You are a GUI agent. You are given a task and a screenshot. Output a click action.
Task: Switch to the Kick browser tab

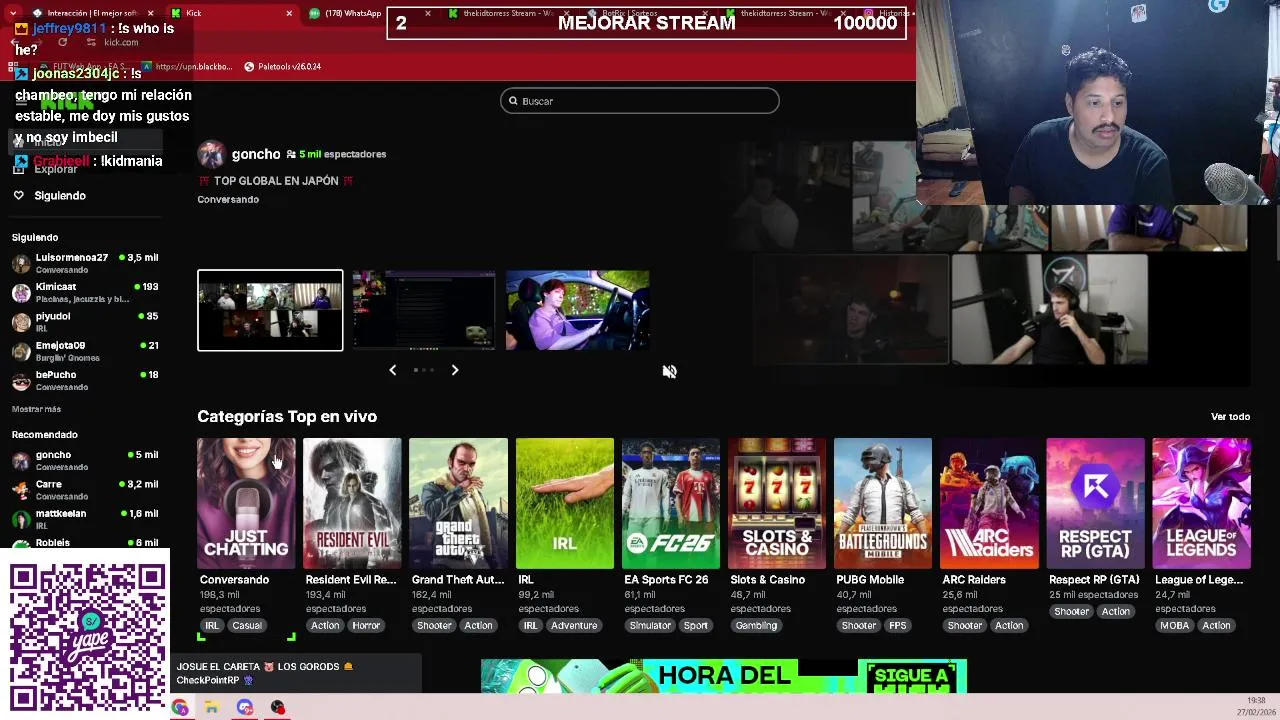point(232,13)
